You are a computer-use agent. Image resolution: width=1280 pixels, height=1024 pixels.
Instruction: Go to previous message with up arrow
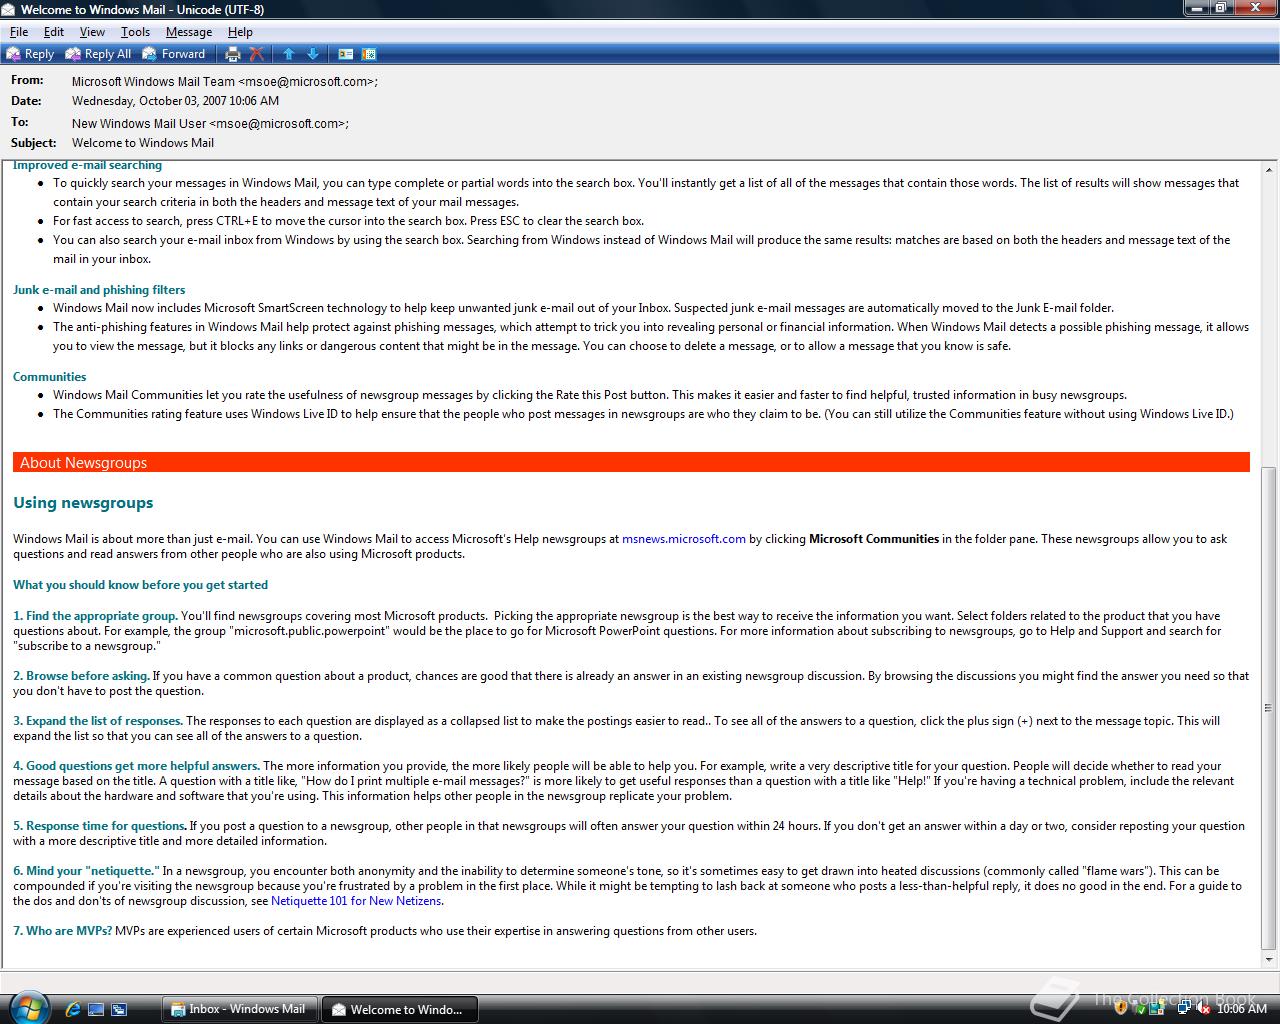pyautogui.click(x=289, y=54)
